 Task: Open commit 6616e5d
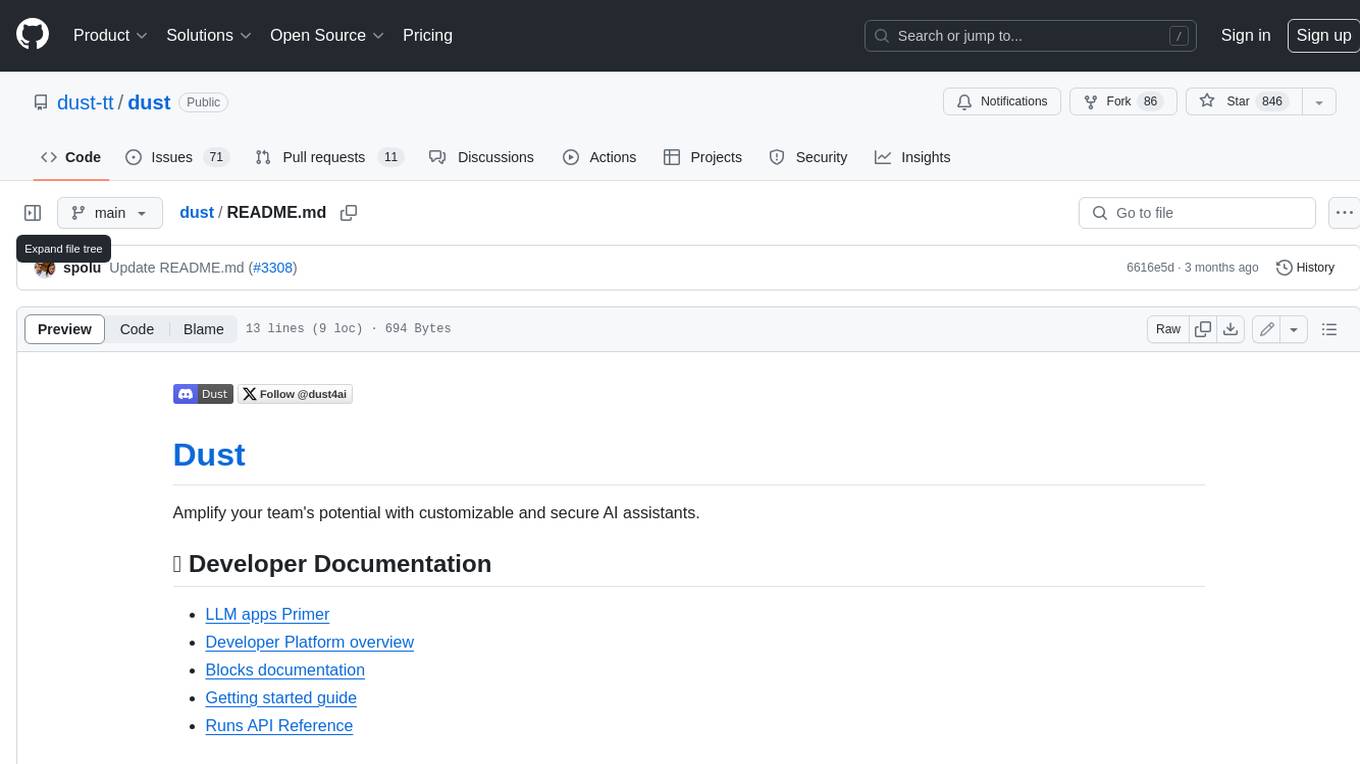(x=1150, y=268)
